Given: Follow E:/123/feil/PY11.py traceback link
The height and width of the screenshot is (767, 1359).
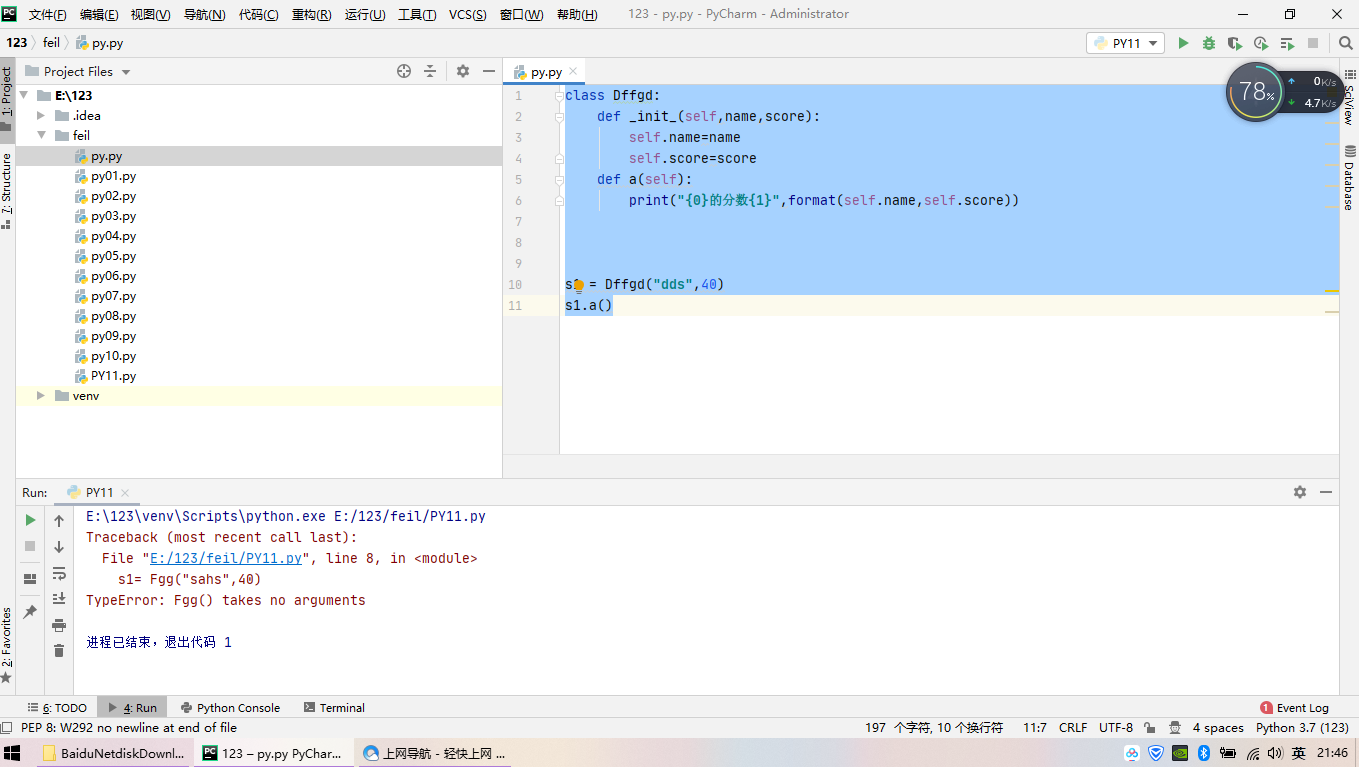Looking at the screenshot, I should coord(226,558).
